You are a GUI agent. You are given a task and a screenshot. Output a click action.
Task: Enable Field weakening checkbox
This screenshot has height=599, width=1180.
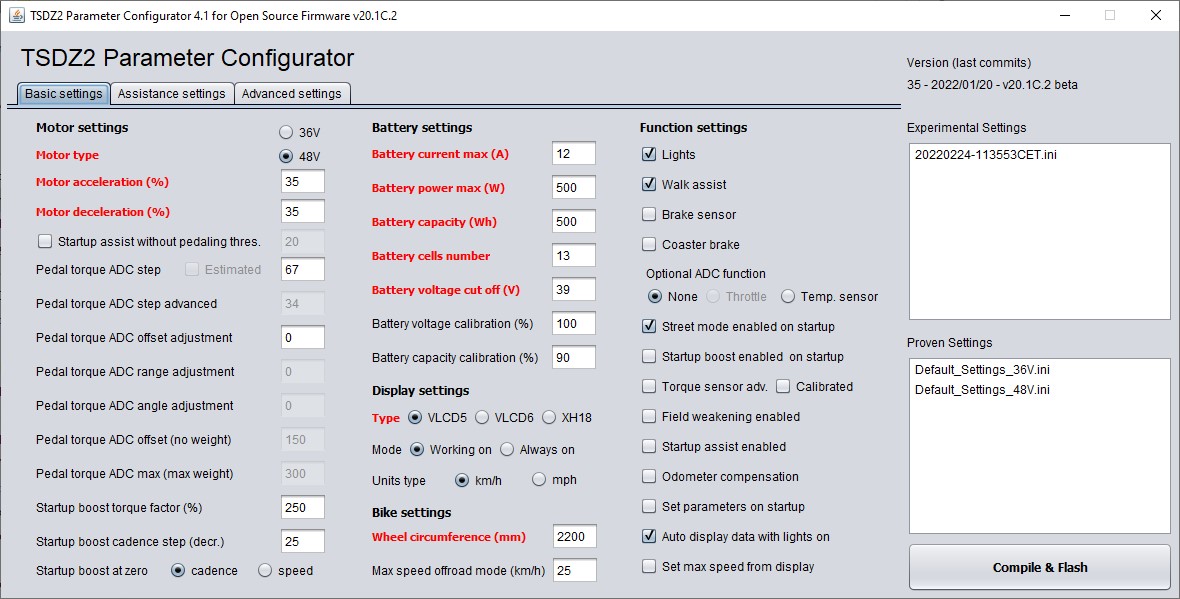click(x=649, y=417)
